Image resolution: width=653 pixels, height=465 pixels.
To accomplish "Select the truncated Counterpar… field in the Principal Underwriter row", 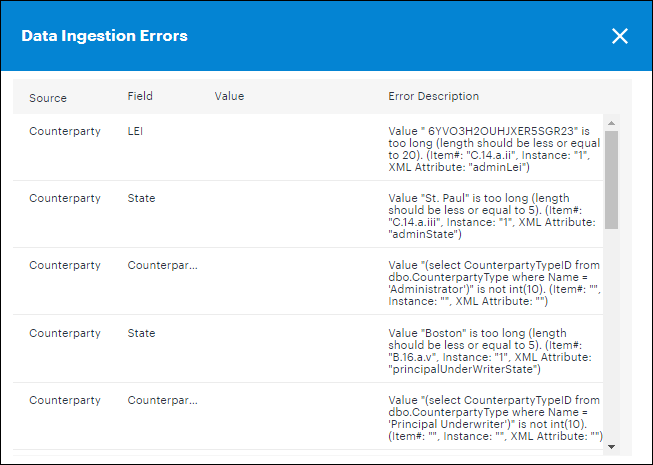I will point(162,400).
